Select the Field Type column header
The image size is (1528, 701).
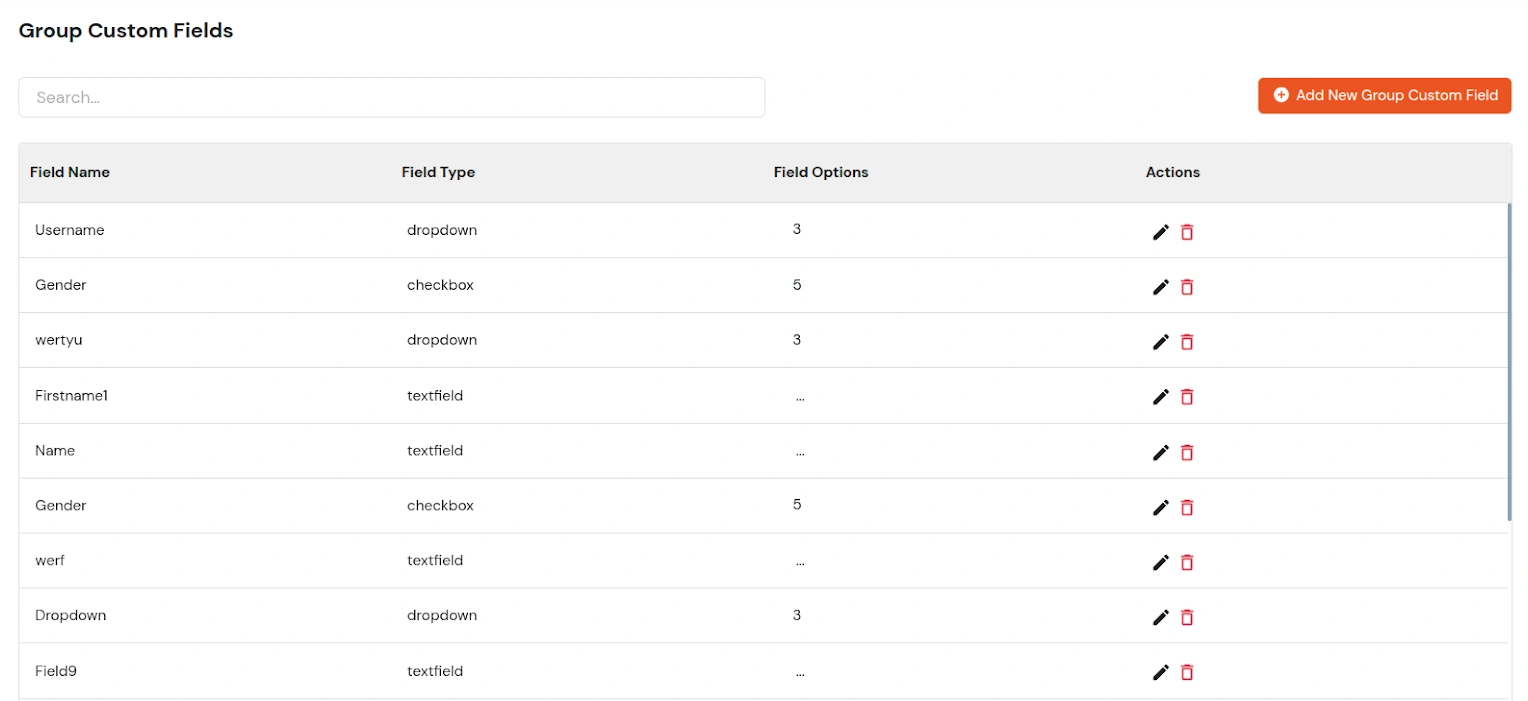438,172
